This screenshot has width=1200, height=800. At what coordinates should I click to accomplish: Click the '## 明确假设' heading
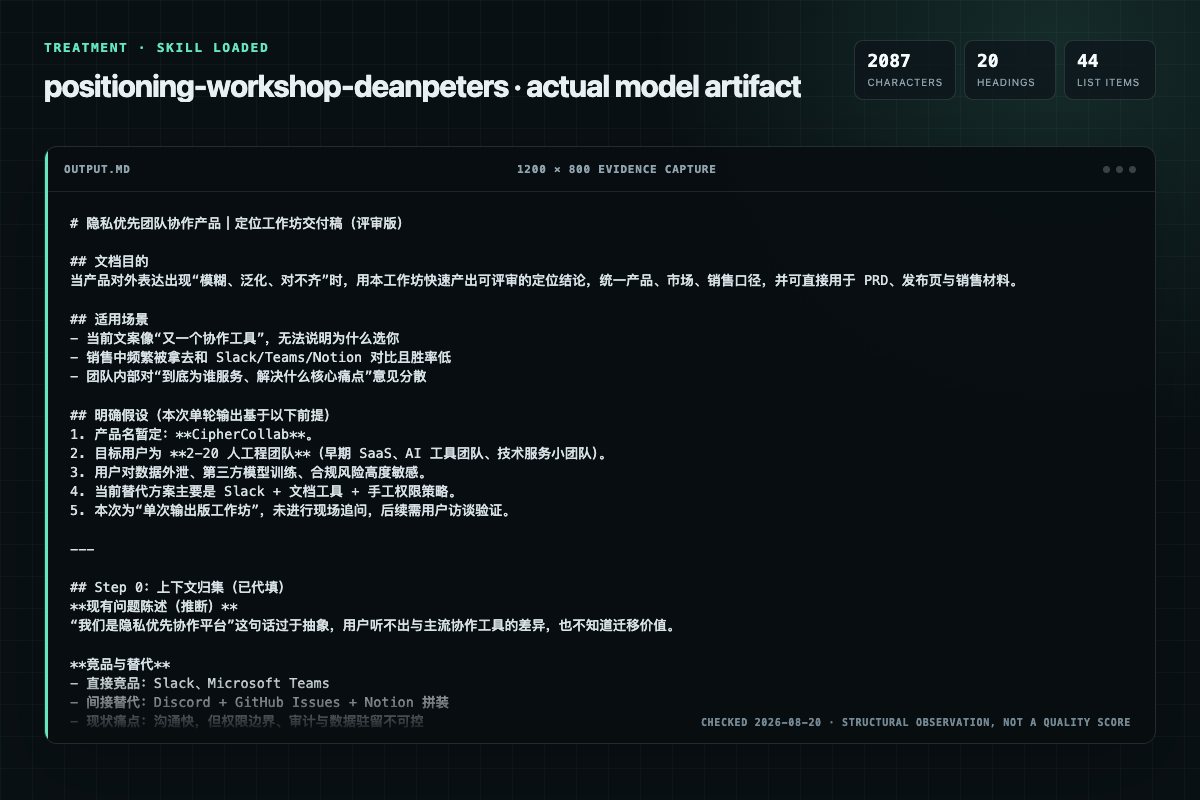pyautogui.click(x=200, y=415)
